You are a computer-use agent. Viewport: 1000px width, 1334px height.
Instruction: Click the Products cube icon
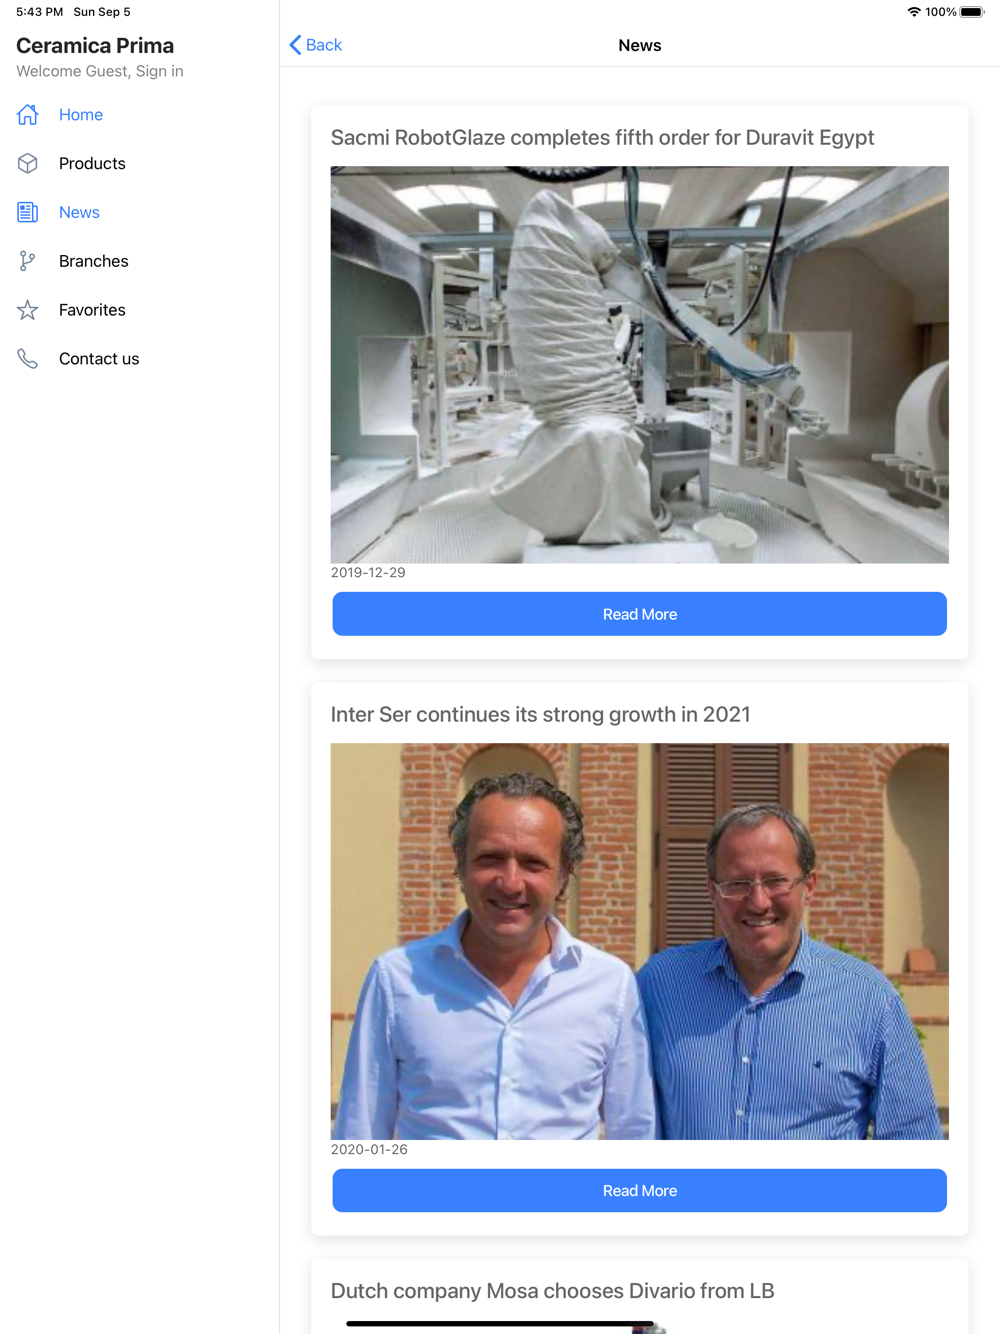point(28,163)
